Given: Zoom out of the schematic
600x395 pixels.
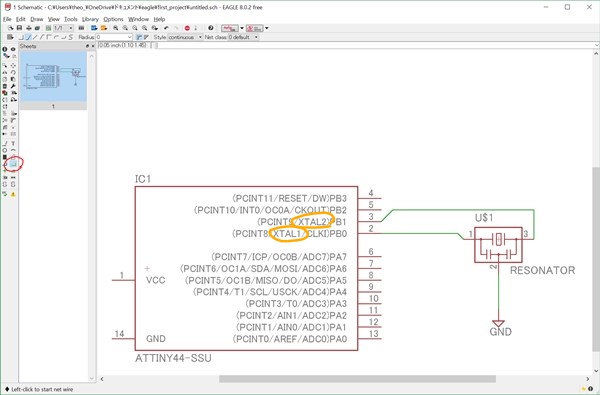Looking at the screenshot, I should point(135,28).
